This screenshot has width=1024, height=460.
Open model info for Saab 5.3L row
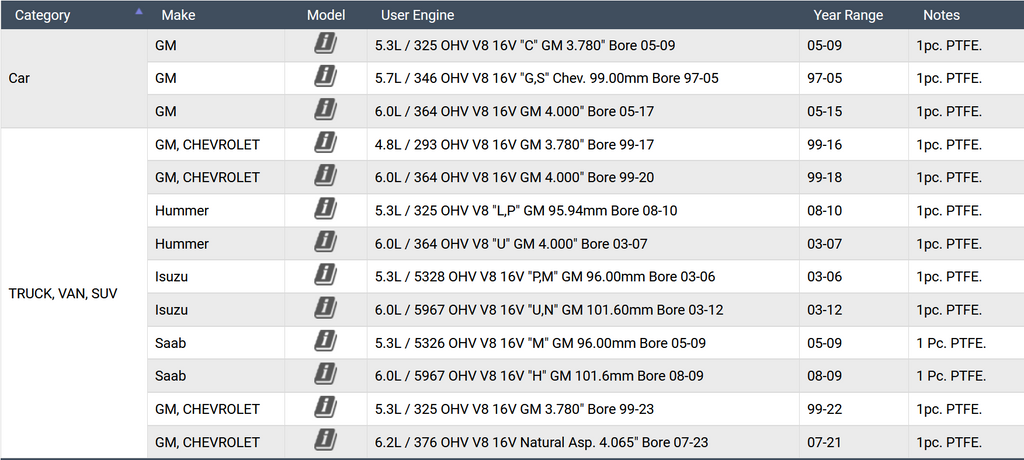pyautogui.click(x=325, y=342)
